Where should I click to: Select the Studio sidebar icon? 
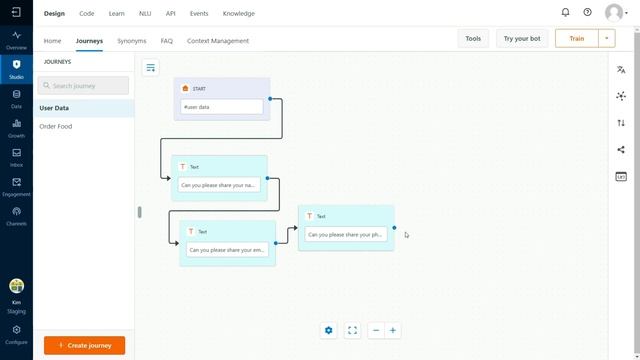point(16,69)
